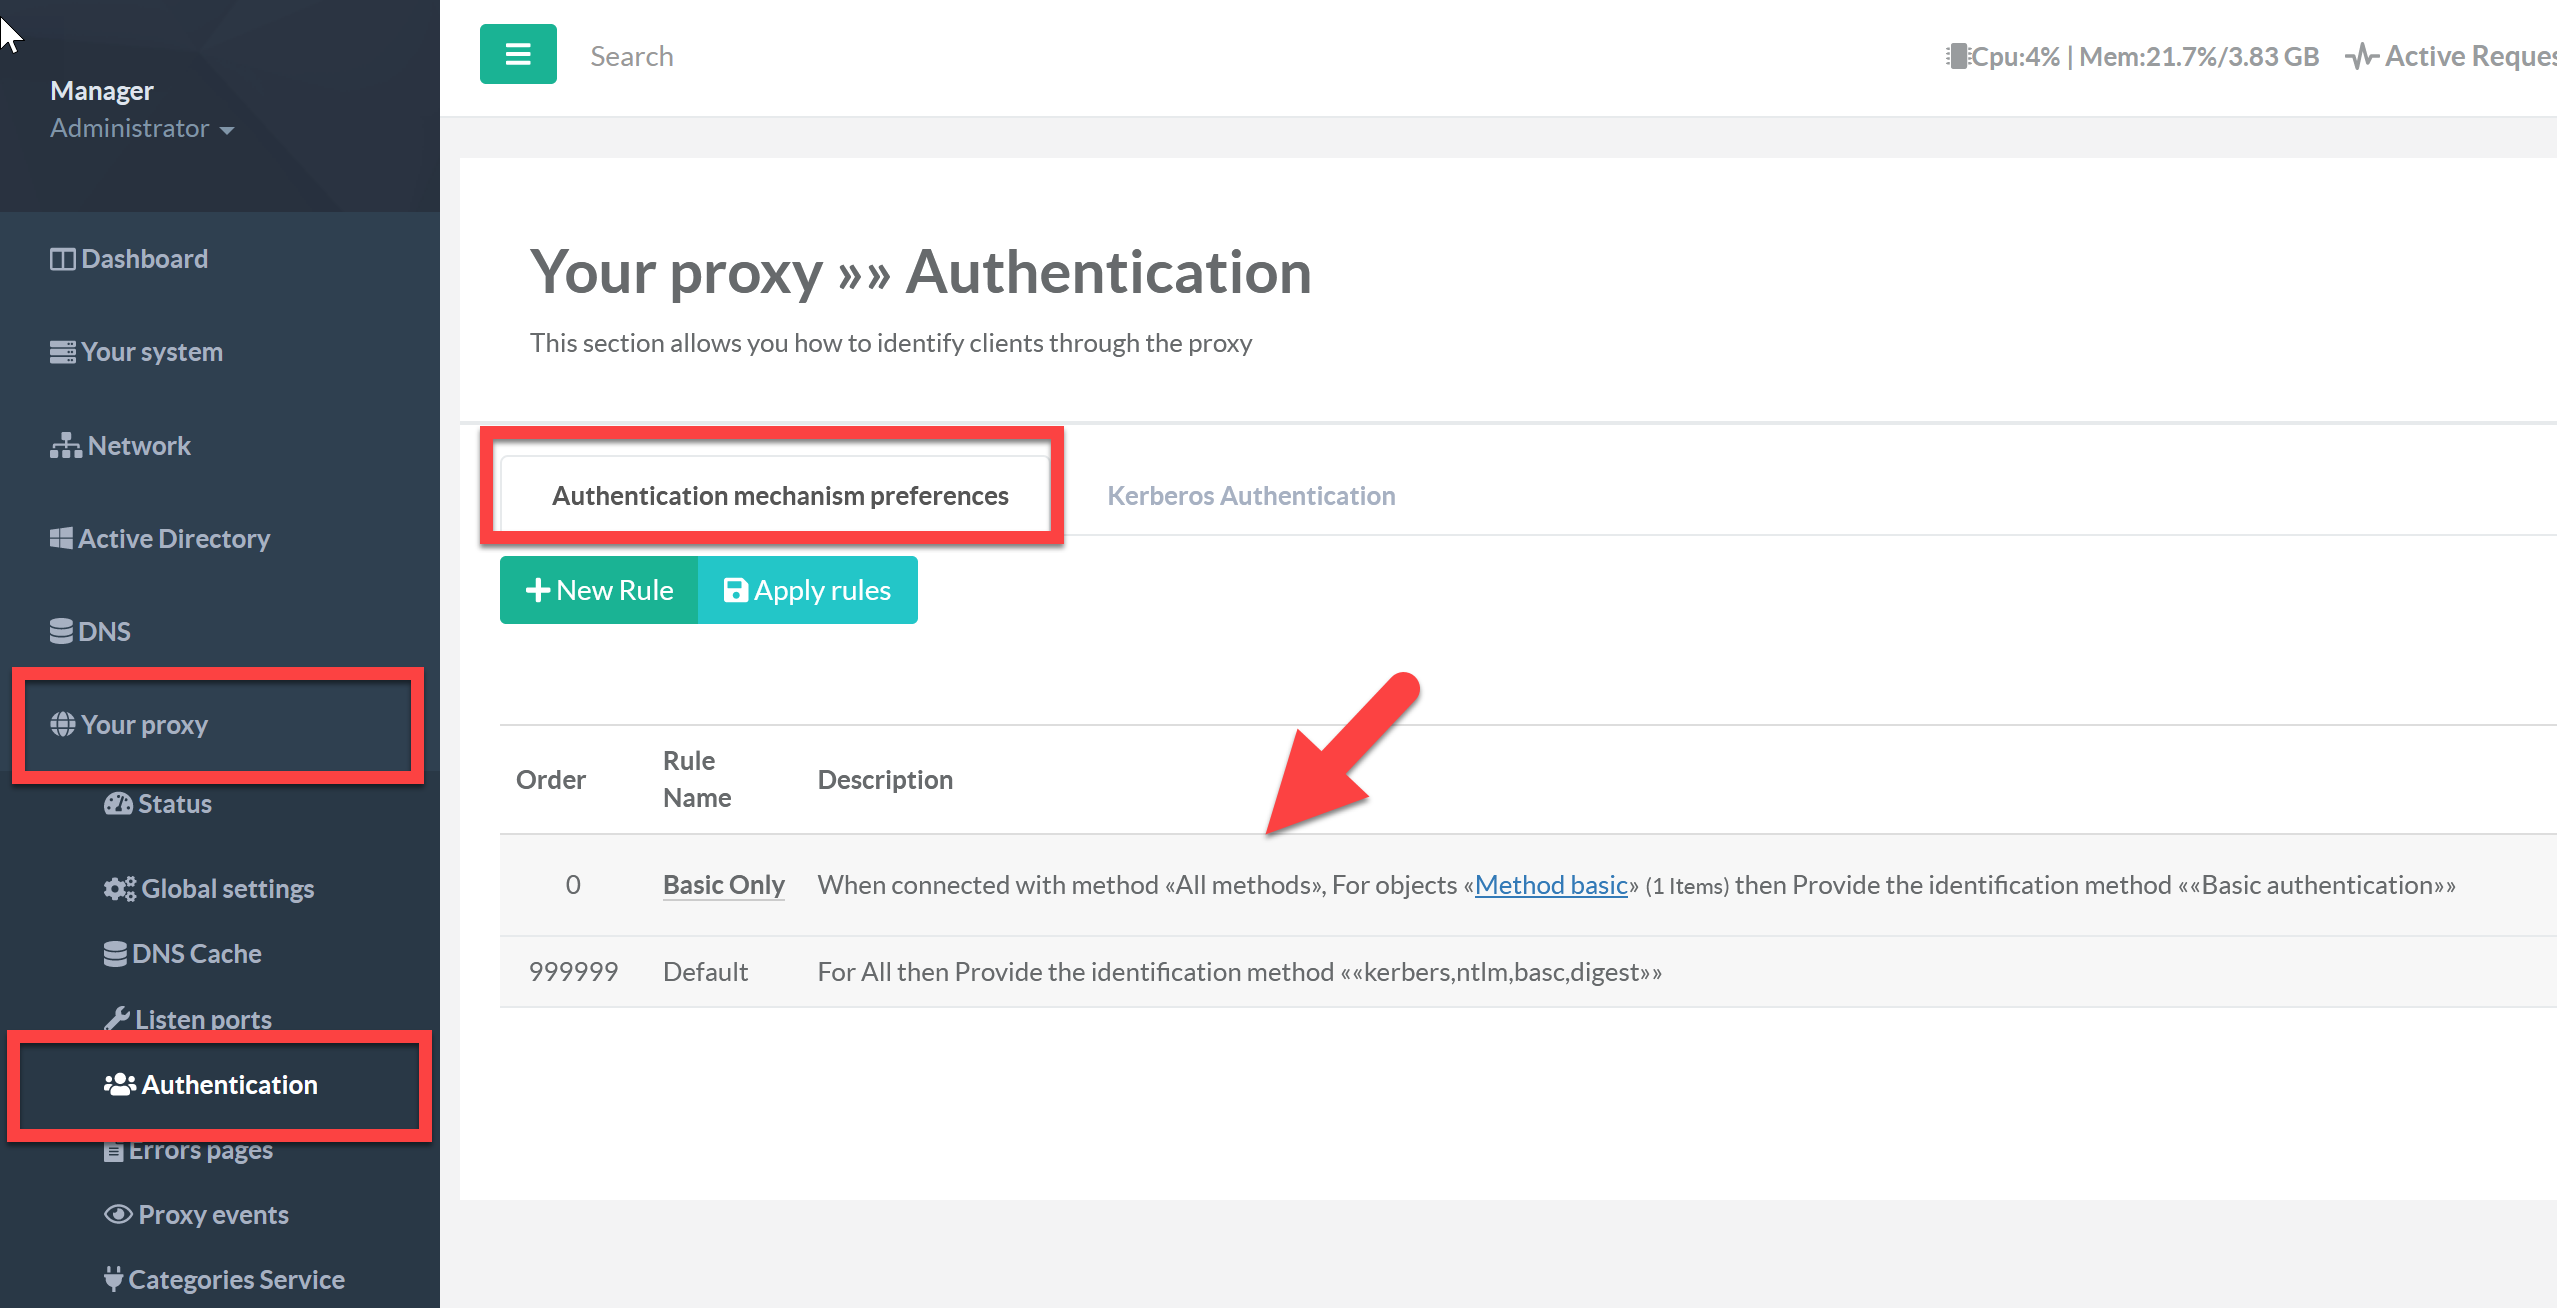Open the Method basic link
The width and height of the screenshot is (2557, 1308).
tap(1550, 885)
